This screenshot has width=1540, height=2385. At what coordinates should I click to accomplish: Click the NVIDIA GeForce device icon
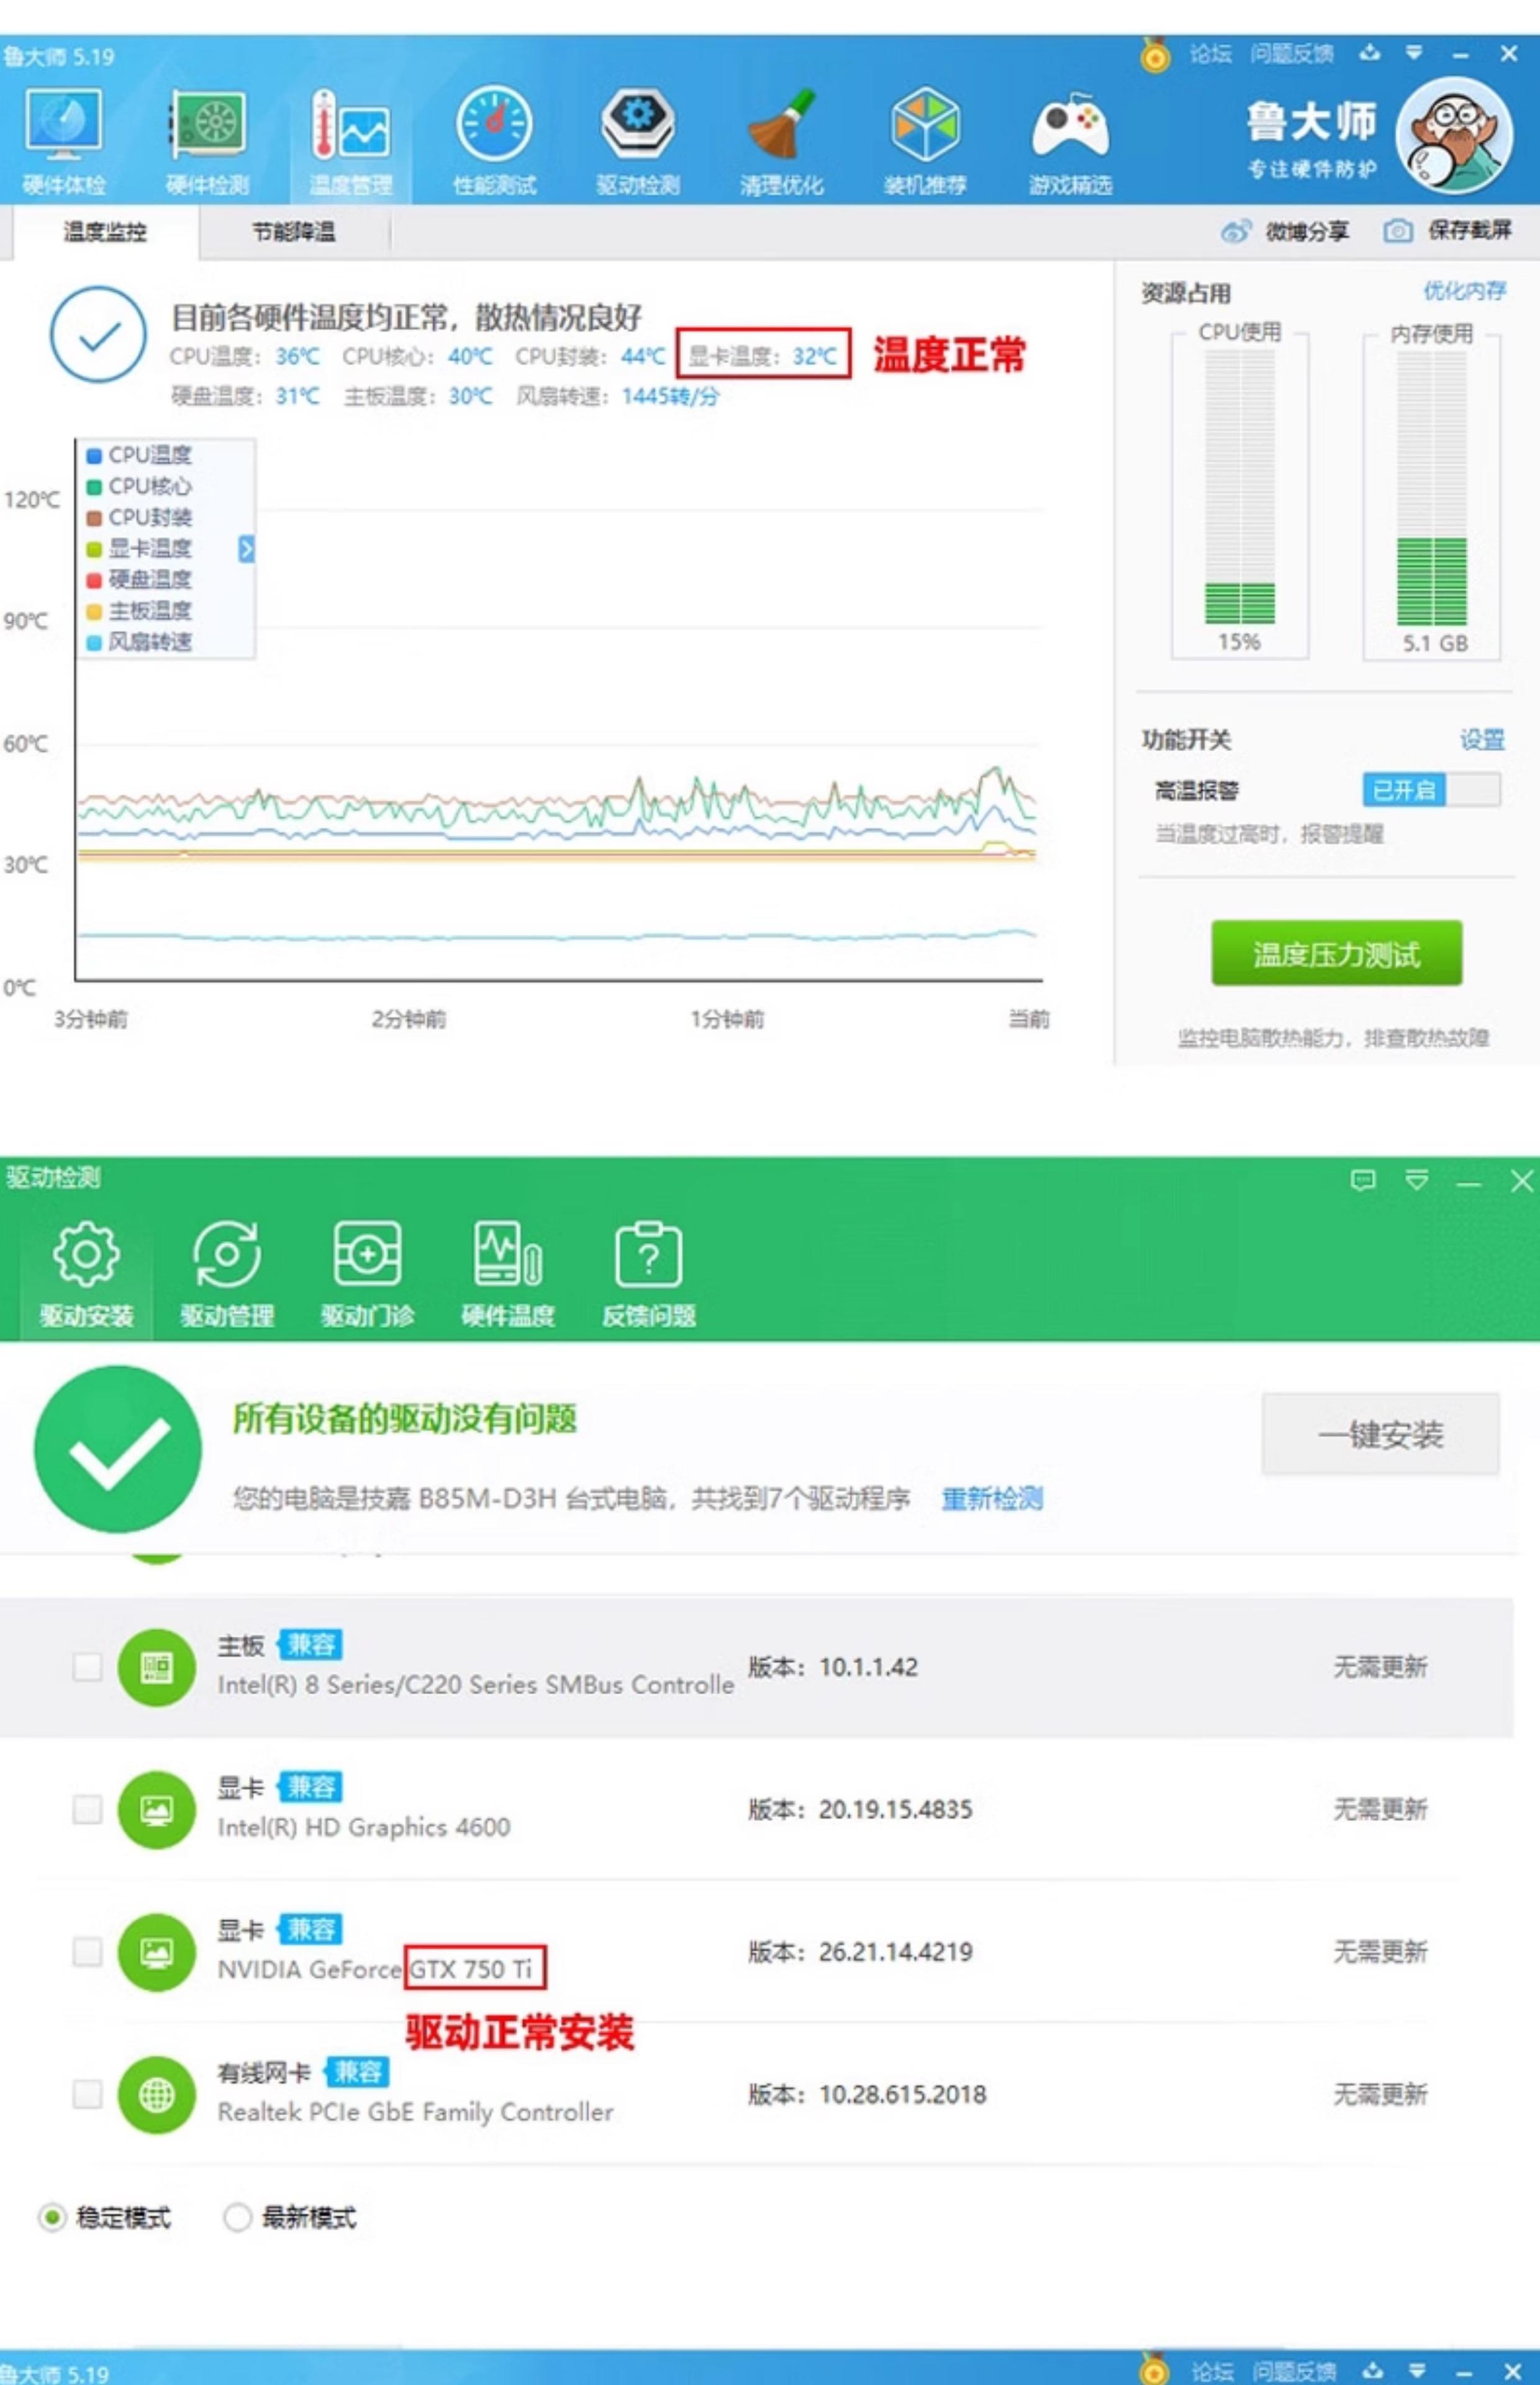(156, 1952)
